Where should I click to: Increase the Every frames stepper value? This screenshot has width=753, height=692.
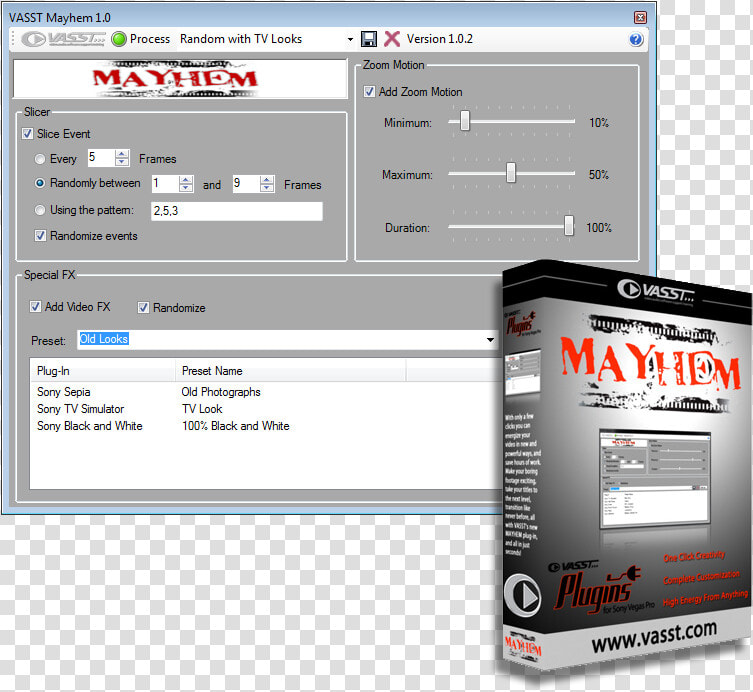coord(122,154)
